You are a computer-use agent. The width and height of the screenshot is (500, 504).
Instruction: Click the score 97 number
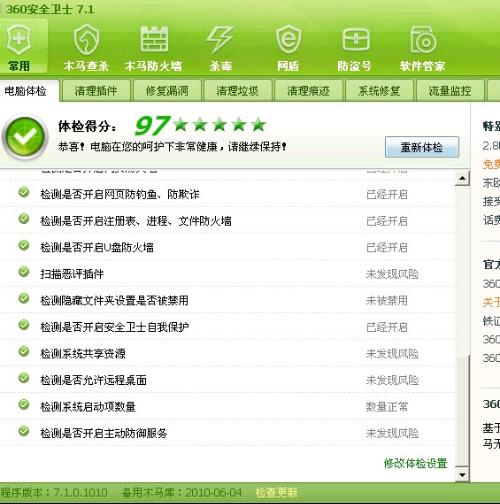click(152, 126)
